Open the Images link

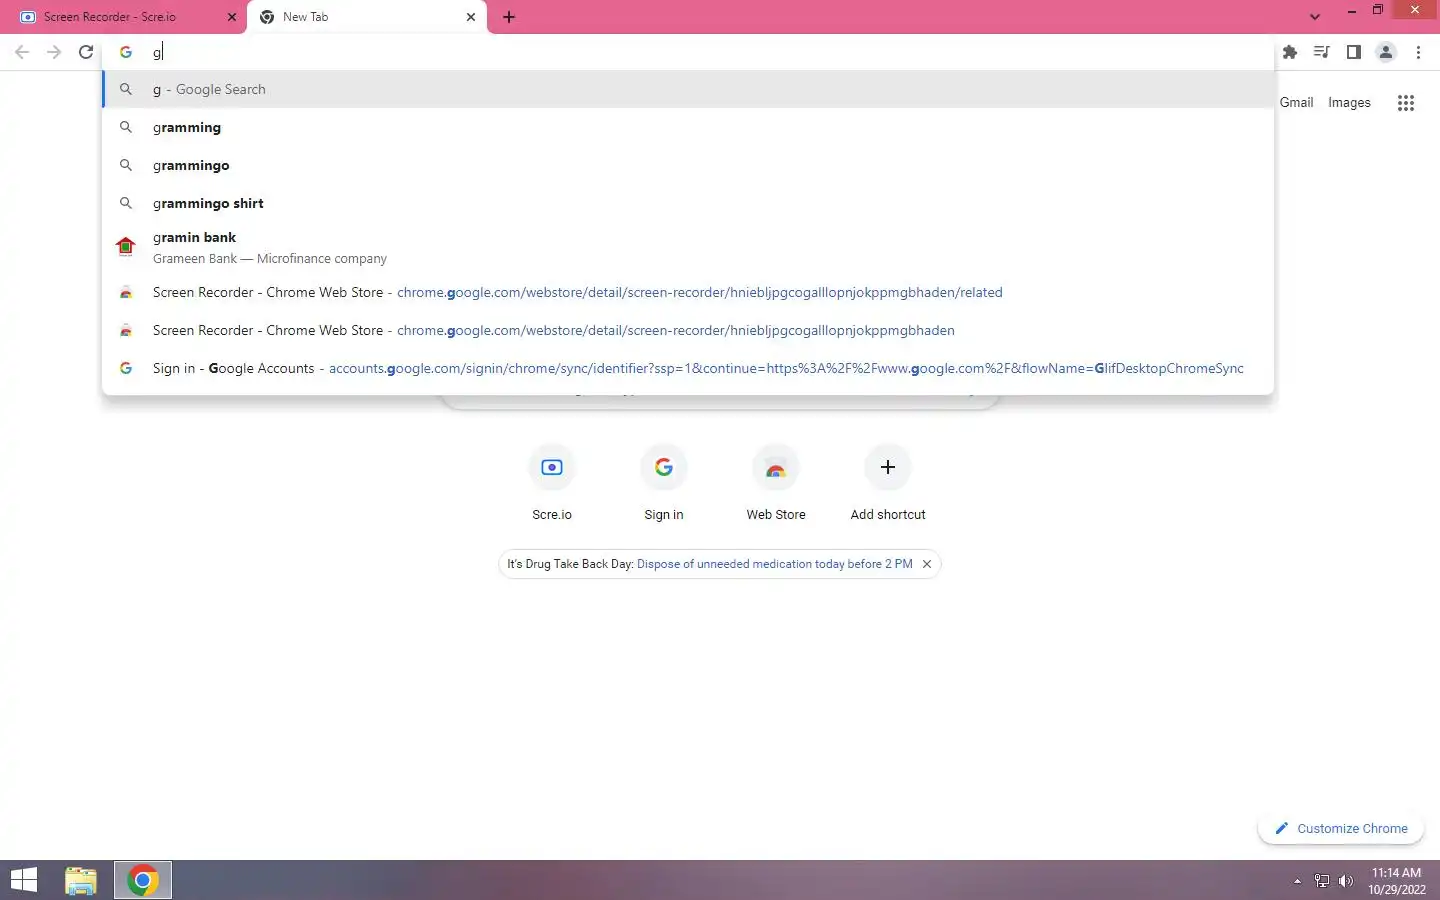coord(1349,102)
